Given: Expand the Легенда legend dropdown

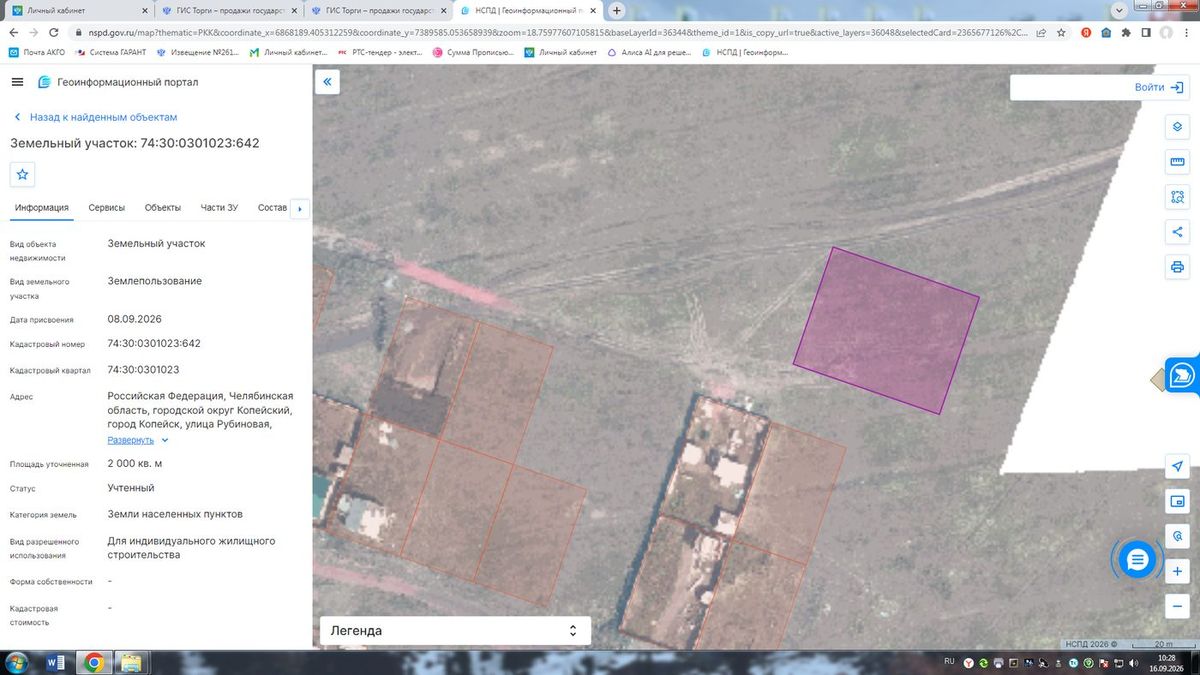Looking at the screenshot, I should [455, 631].
